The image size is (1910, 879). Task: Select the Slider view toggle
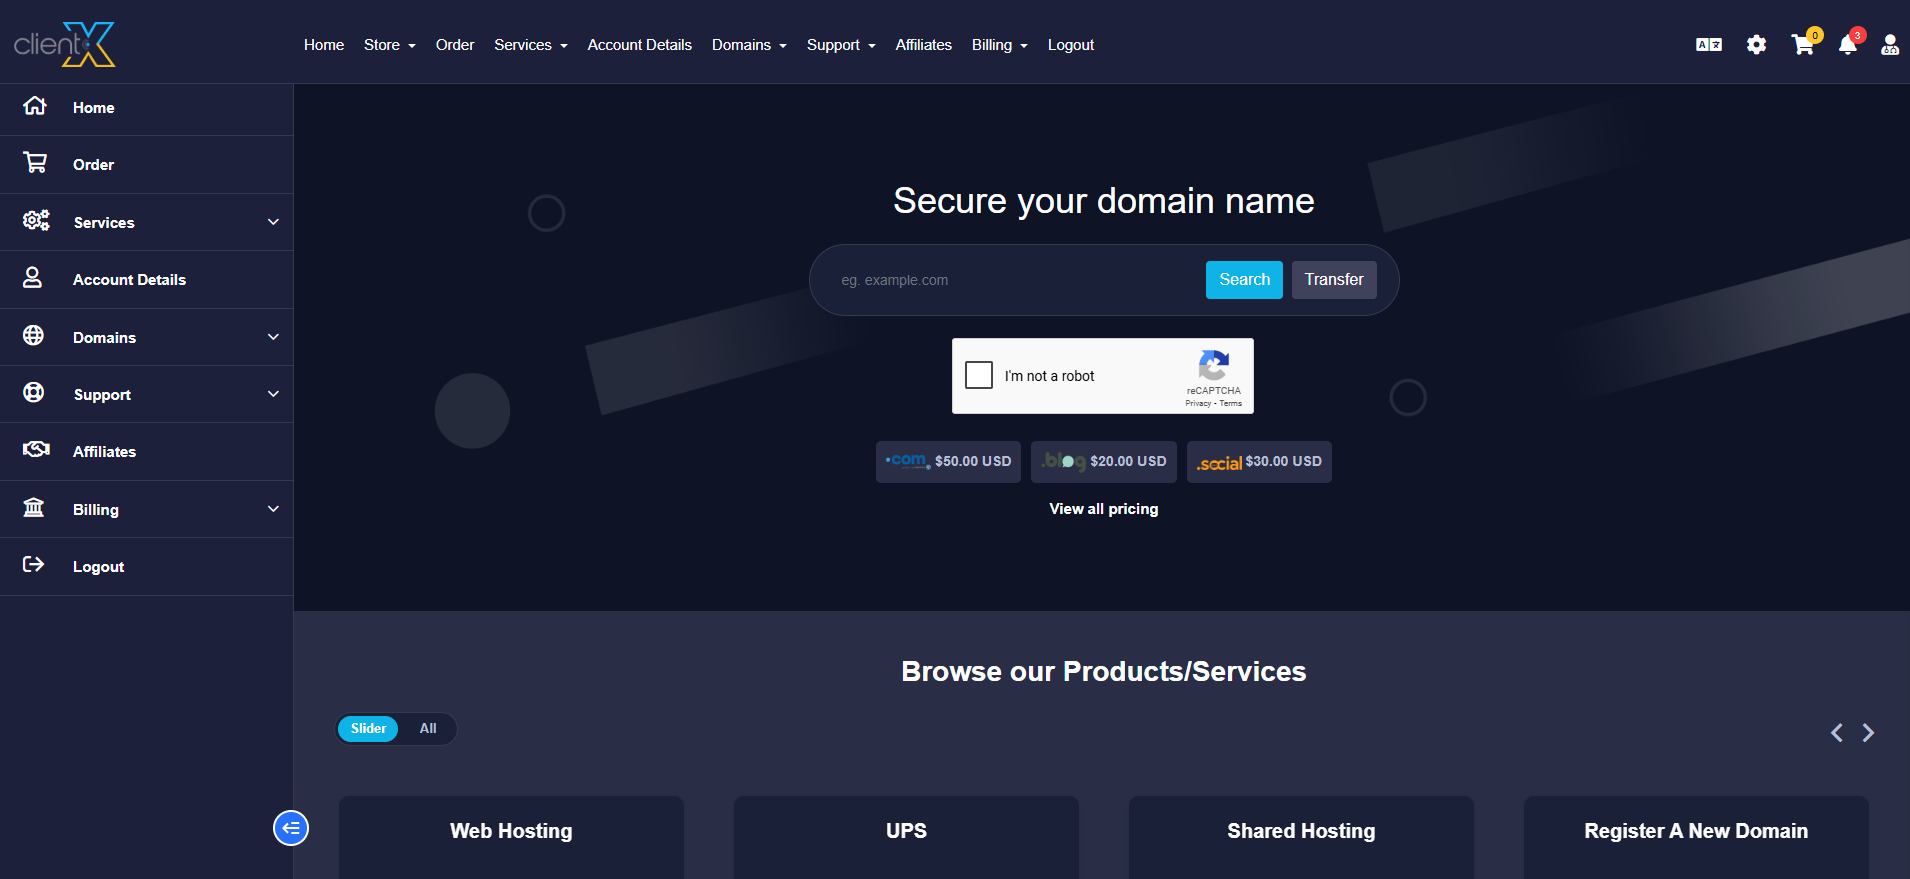(x=368, y=729)
